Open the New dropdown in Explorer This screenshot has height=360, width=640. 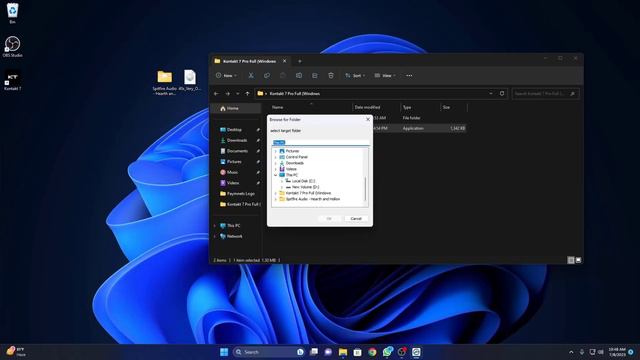pos(226,76)
